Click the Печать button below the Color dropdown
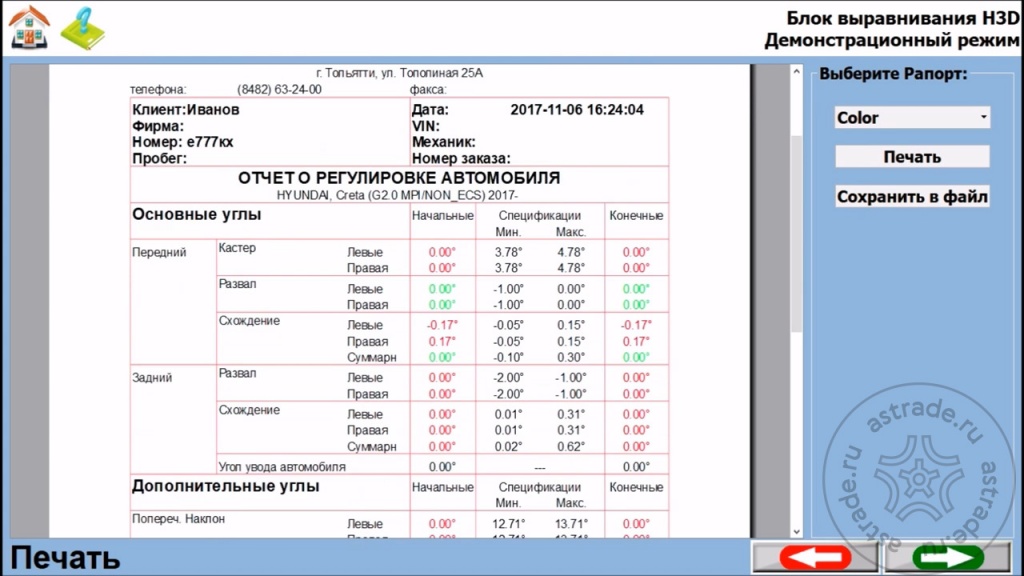 912,157
